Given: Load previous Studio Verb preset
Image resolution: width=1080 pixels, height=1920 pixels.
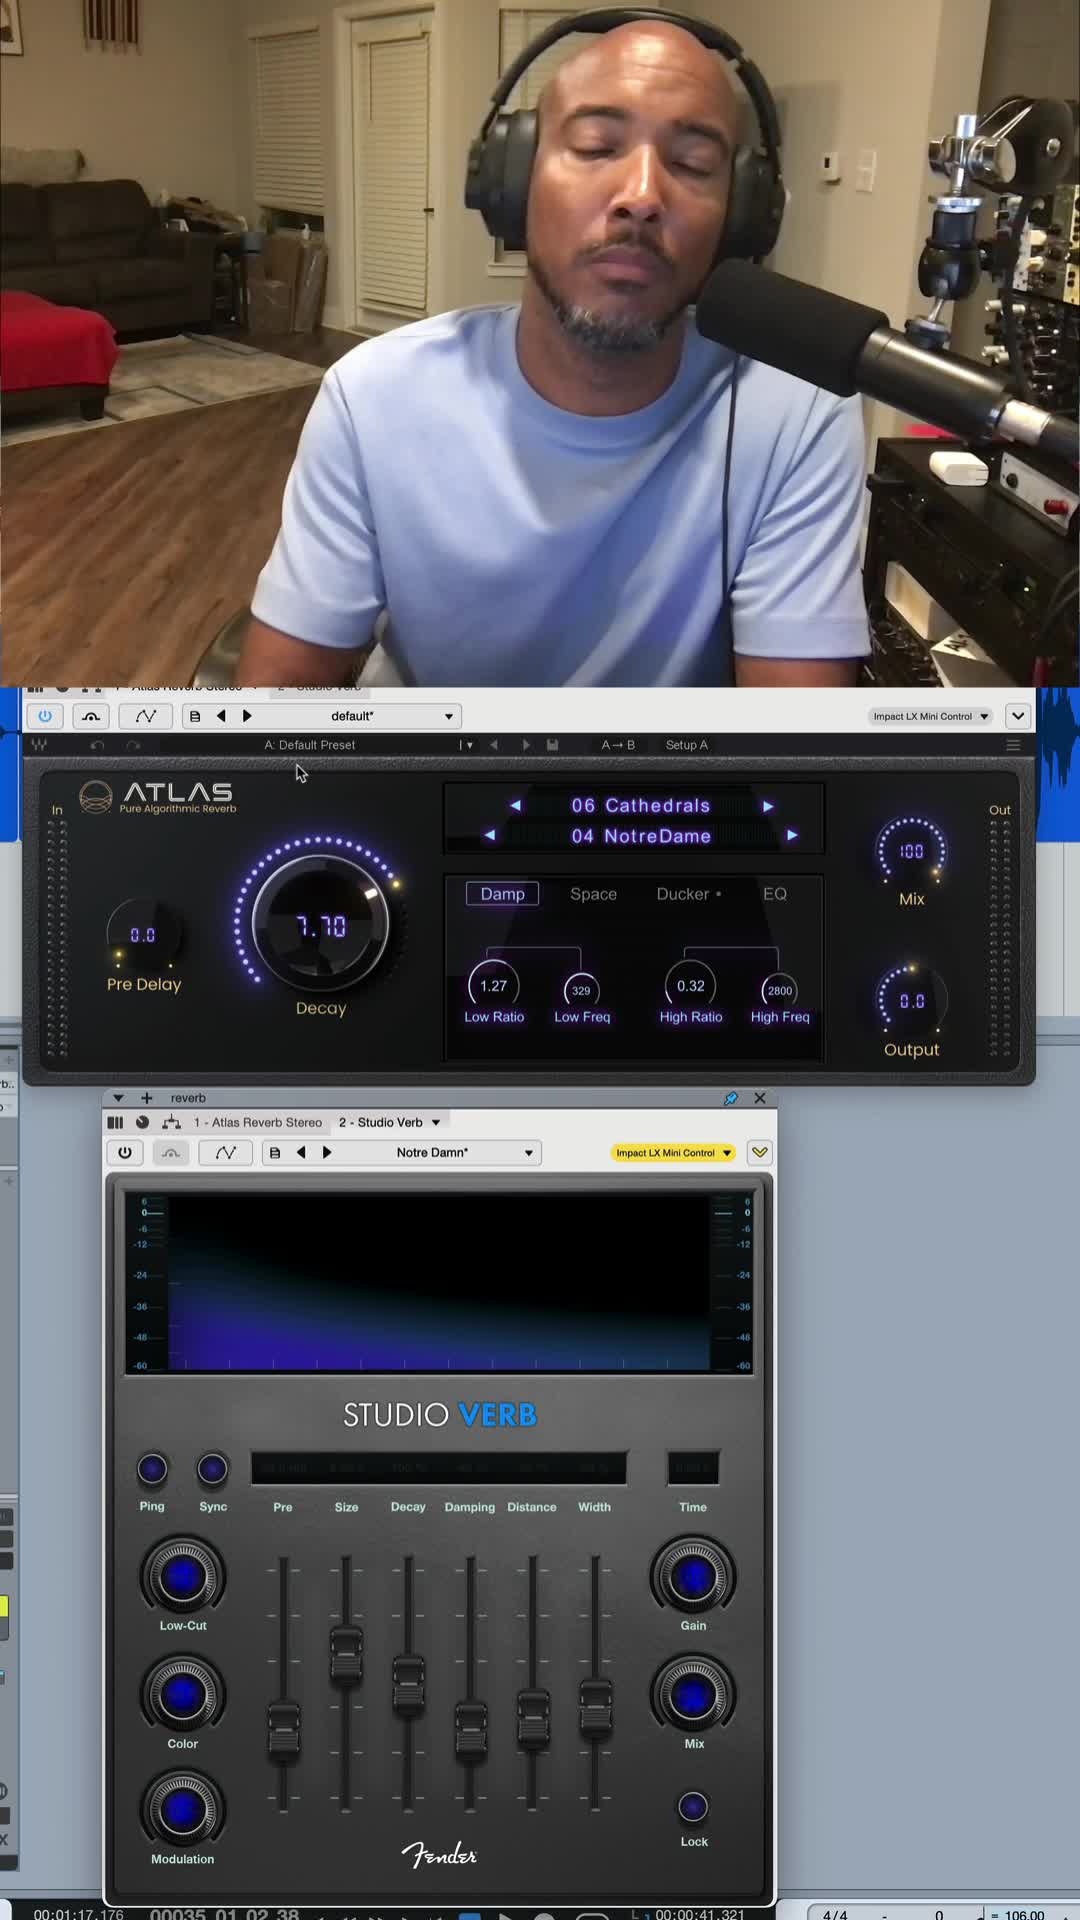Looking at the screenshot, I should coord(301,1153).
